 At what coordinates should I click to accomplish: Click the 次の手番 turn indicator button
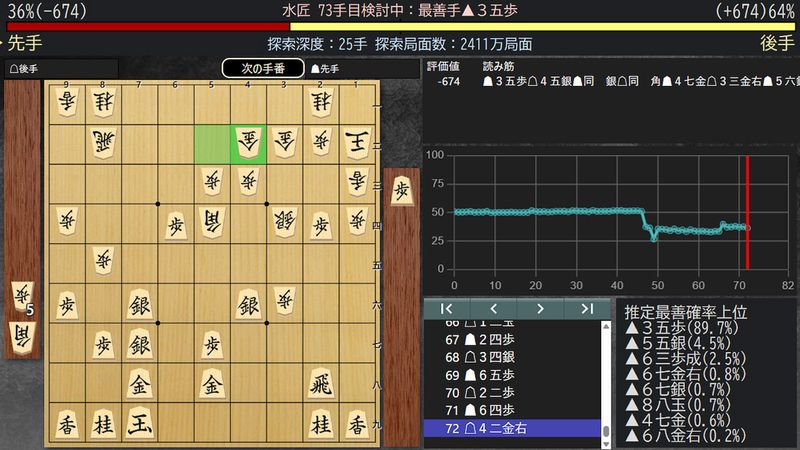(263, 68)
